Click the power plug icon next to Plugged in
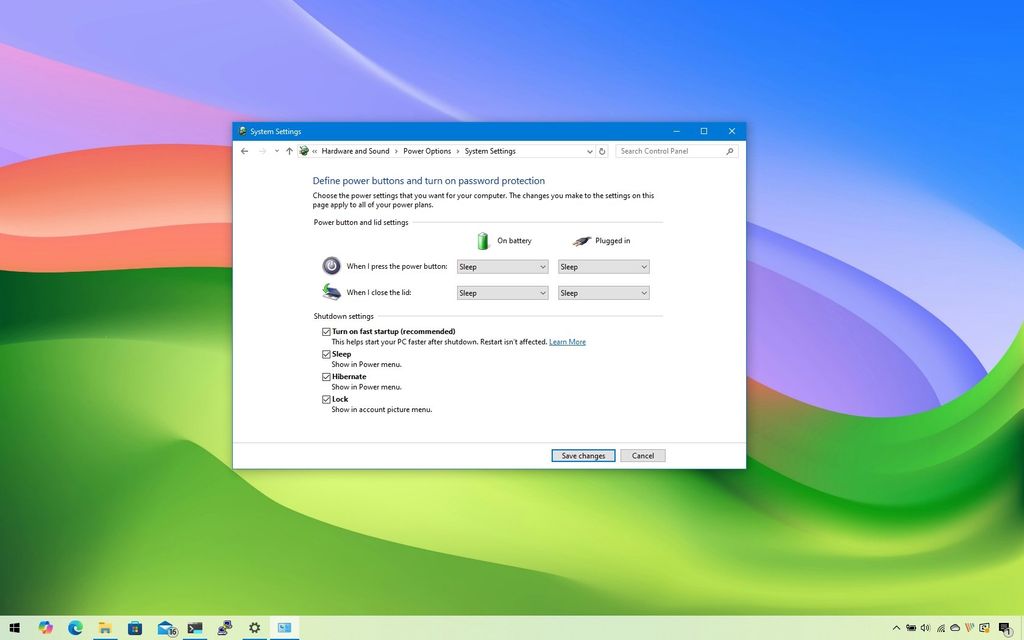Viewport: 1024px width, 640px height. coord(581,240)
